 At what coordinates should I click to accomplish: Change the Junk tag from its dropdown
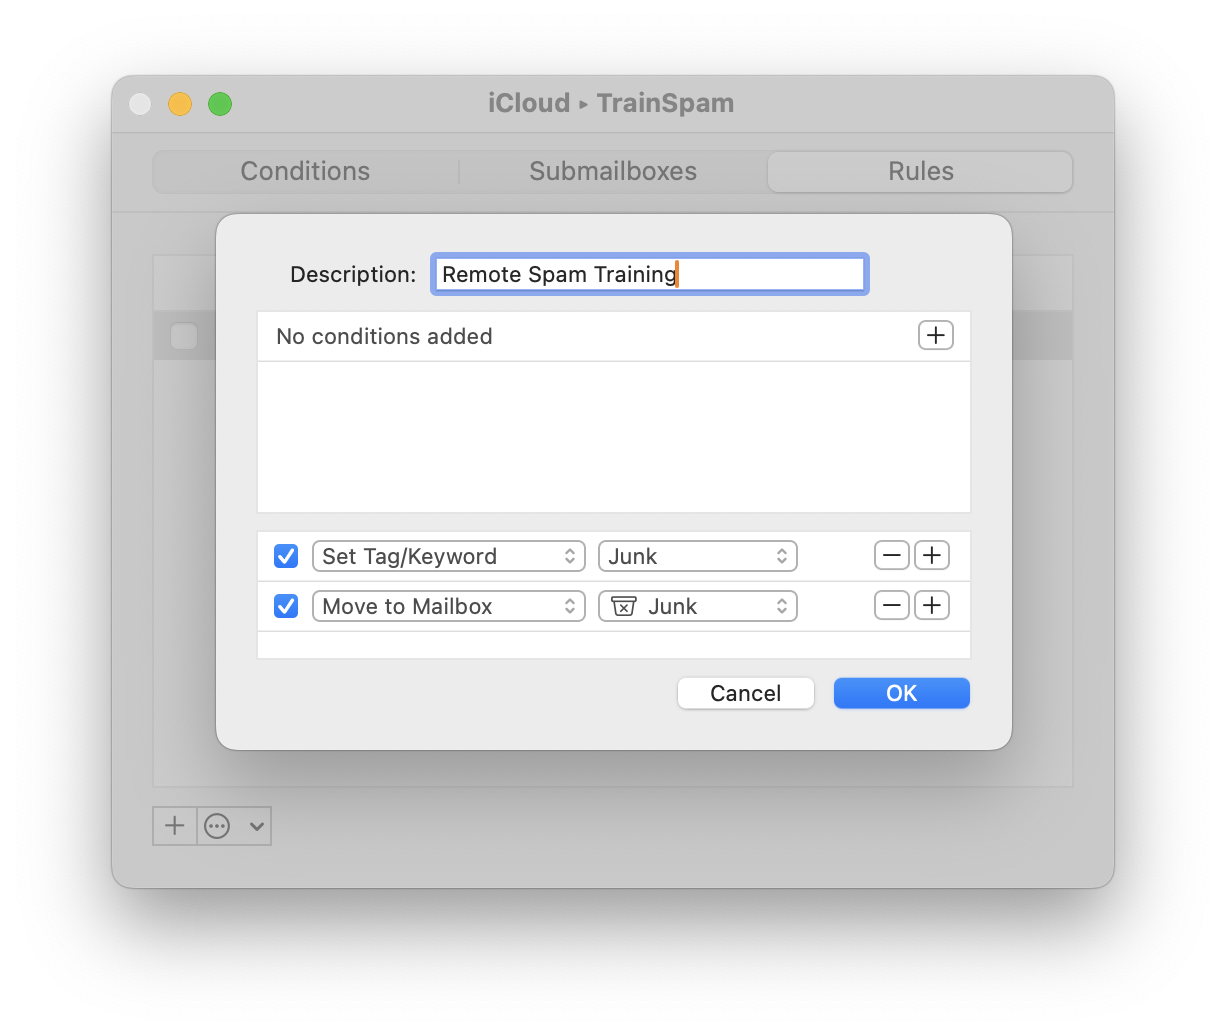pos(697,556)
